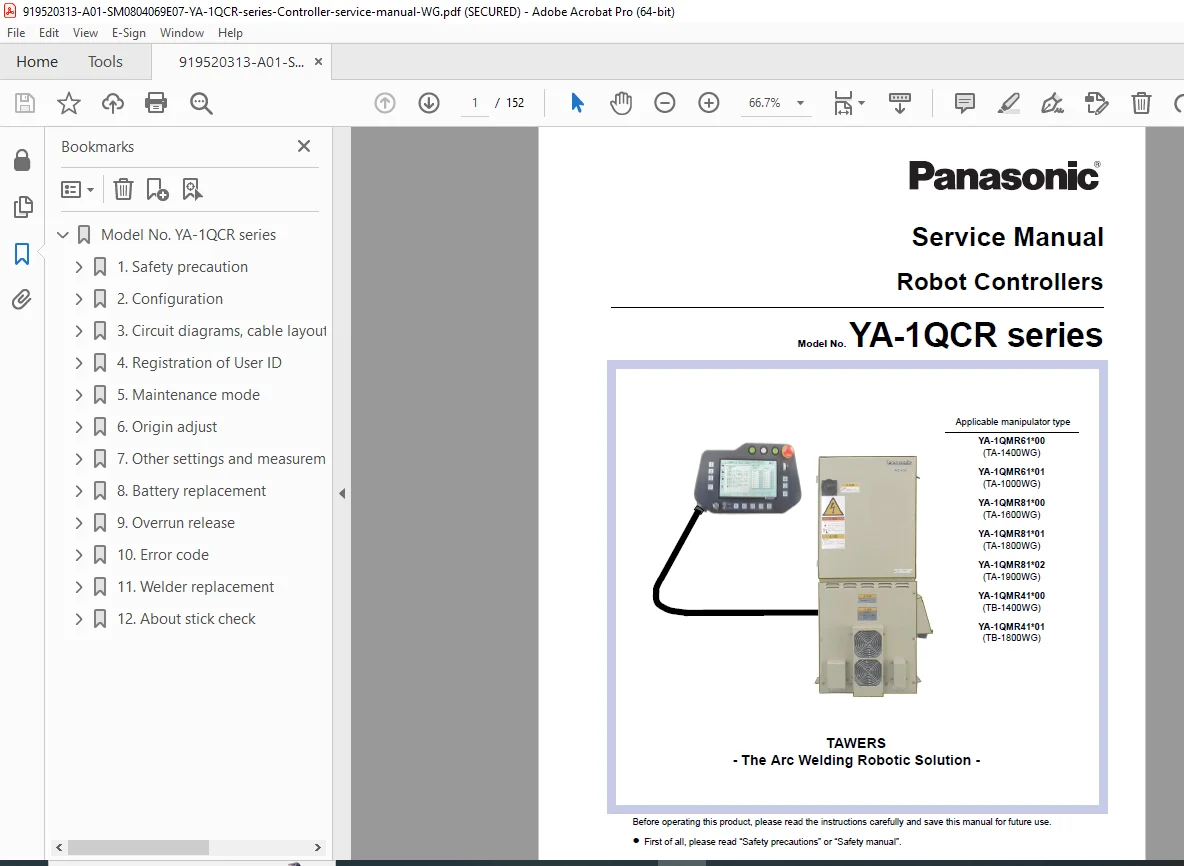The width and height of the screenshot is (1184, 866).
Task: Expand 3. Circuit diagrams bookmark
Action: [x=79, y=331]
